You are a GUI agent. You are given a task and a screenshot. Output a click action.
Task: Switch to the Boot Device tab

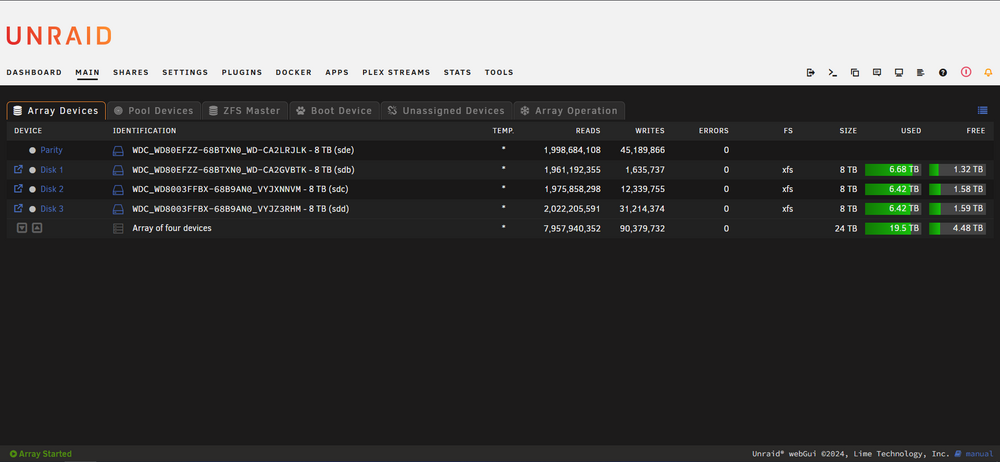[x=334, y=110]
